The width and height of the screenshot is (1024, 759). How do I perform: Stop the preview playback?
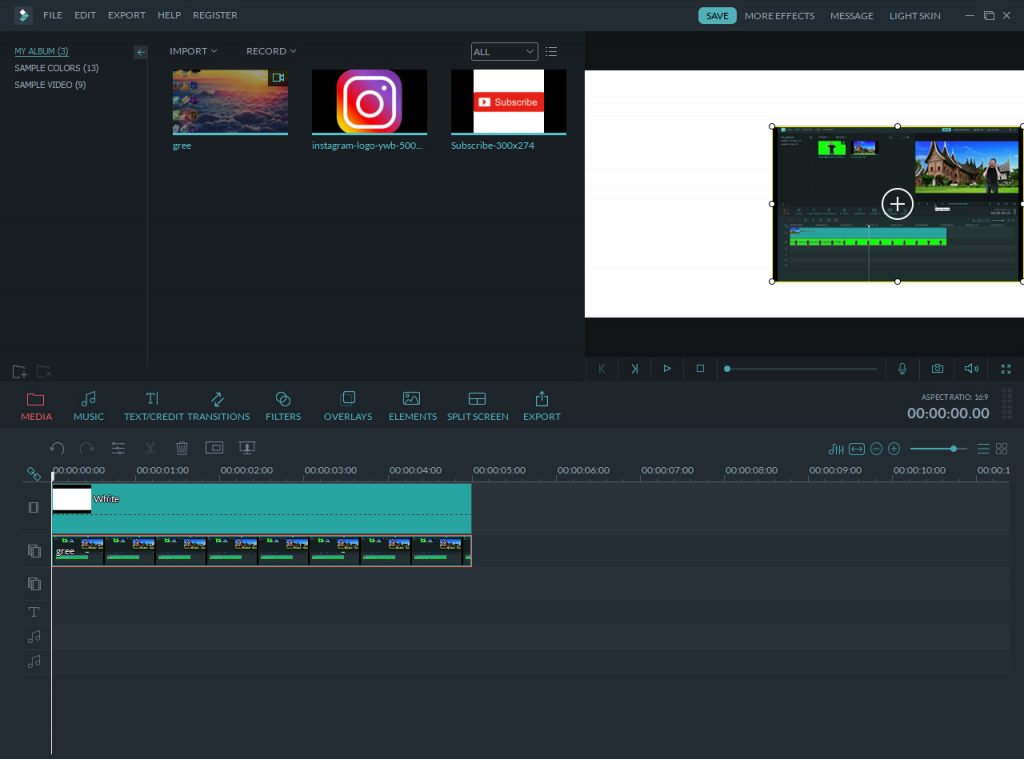click(x=700, y=368)
